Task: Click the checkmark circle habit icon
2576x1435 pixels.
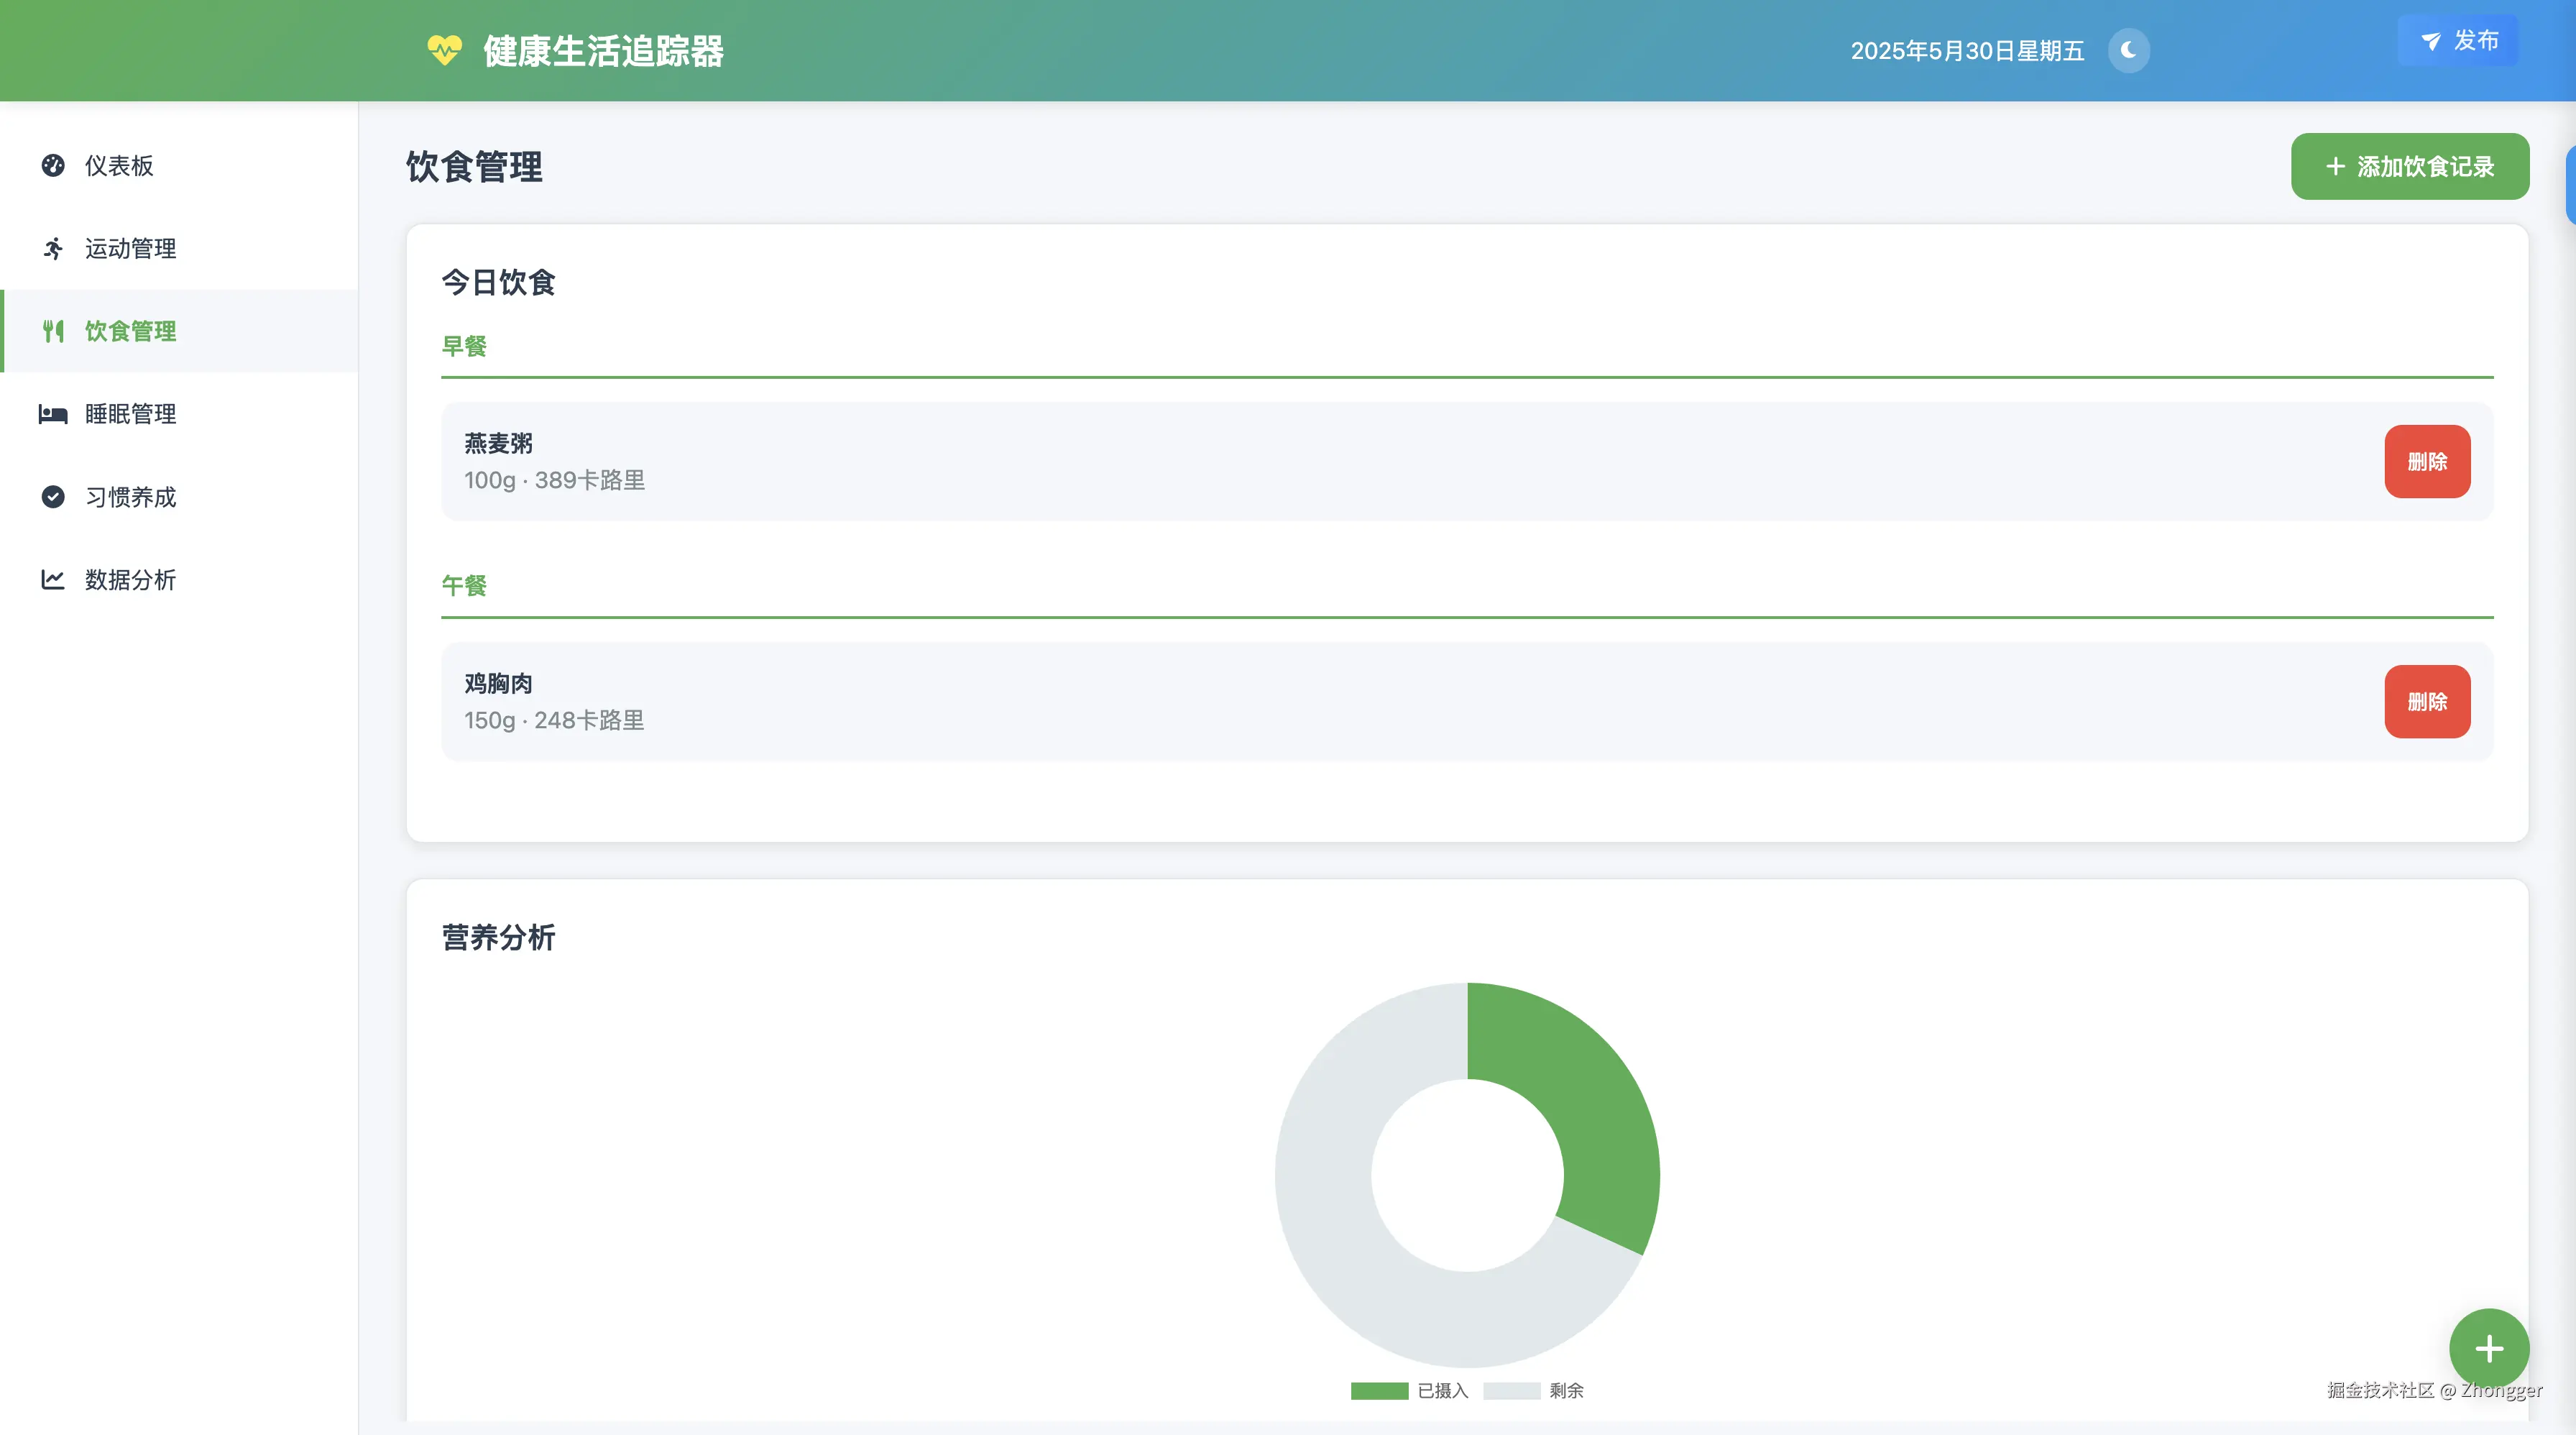Action: click(53, 497)
